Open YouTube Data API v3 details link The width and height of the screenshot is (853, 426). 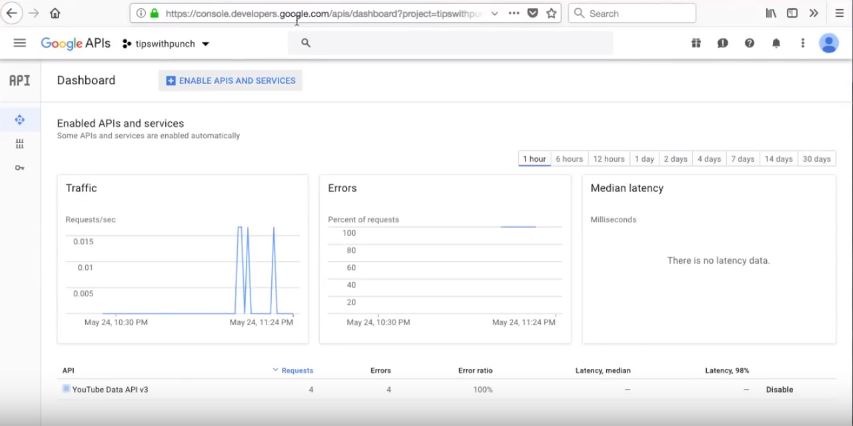pyautogui.click(x=110, y=389)
